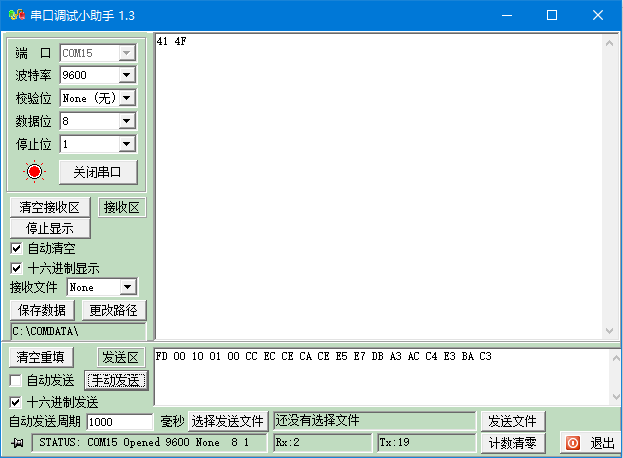Click receive area scrollbar down arrow
This screenshot has width=623, height=458.
click(x=609, y=330)
